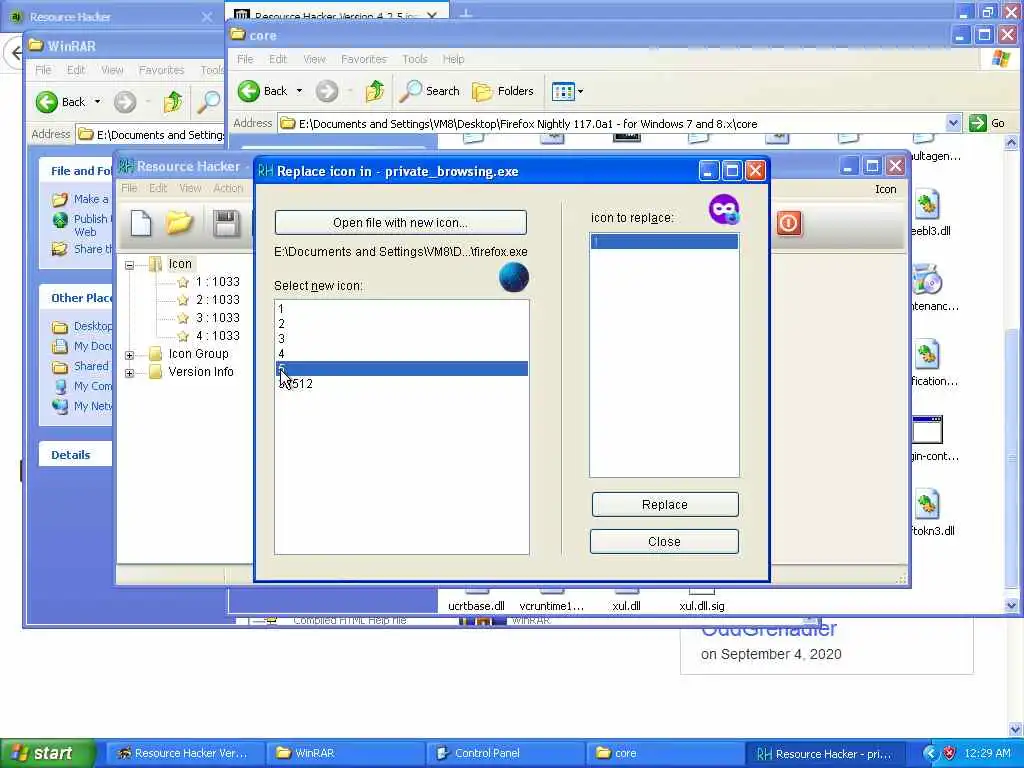Viewport: 1024px width, 768px height.
Task: Click New file icon in Resource Hacker toolbar
Action: (141, 223)
